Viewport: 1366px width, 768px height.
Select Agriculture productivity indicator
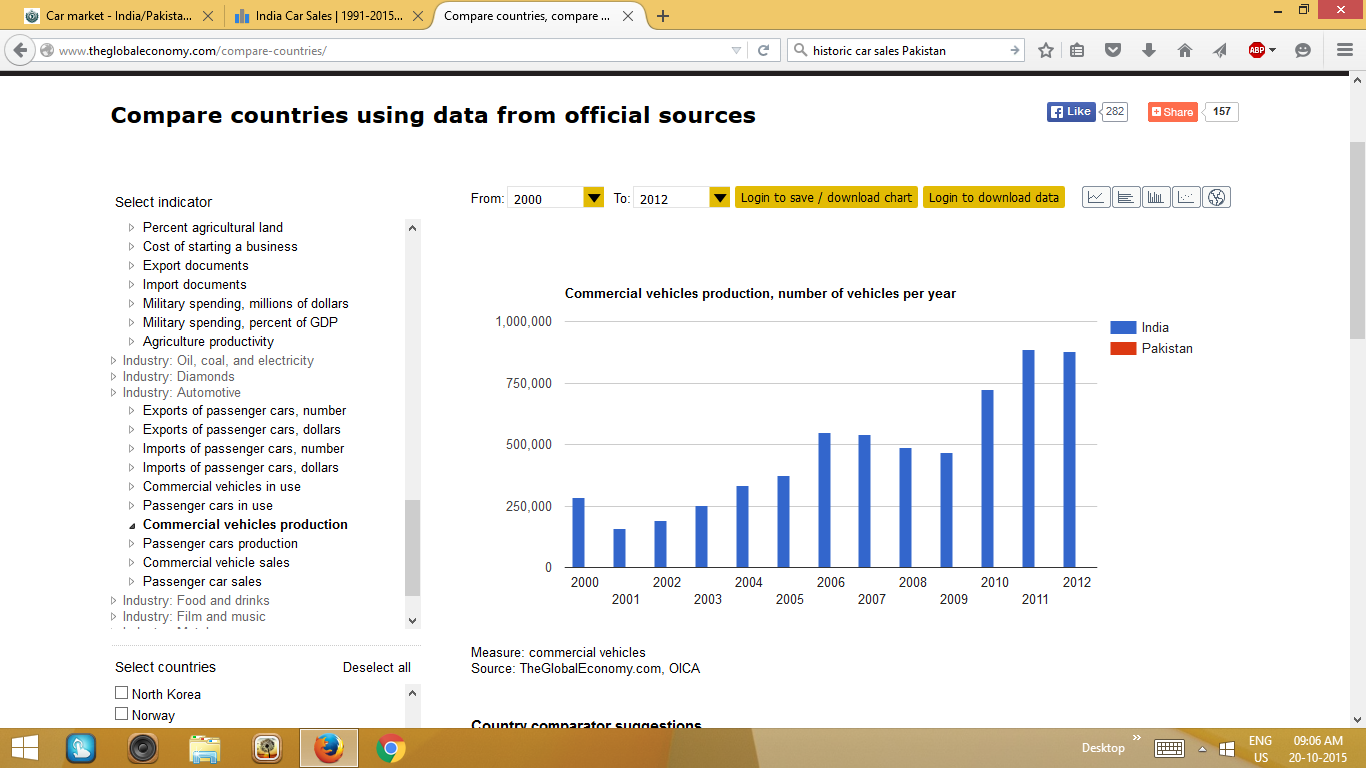[x=208, y=341]
